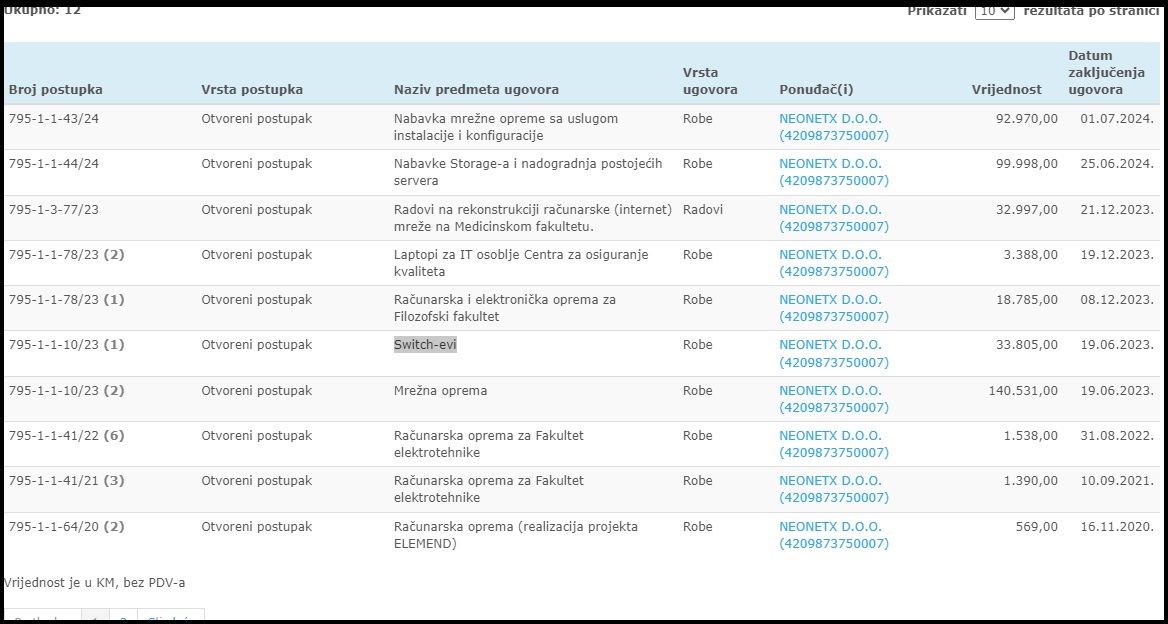1168x624 pixels.
Task: Select procedure number 795-1-3-77/23
Action: point(54,210)
